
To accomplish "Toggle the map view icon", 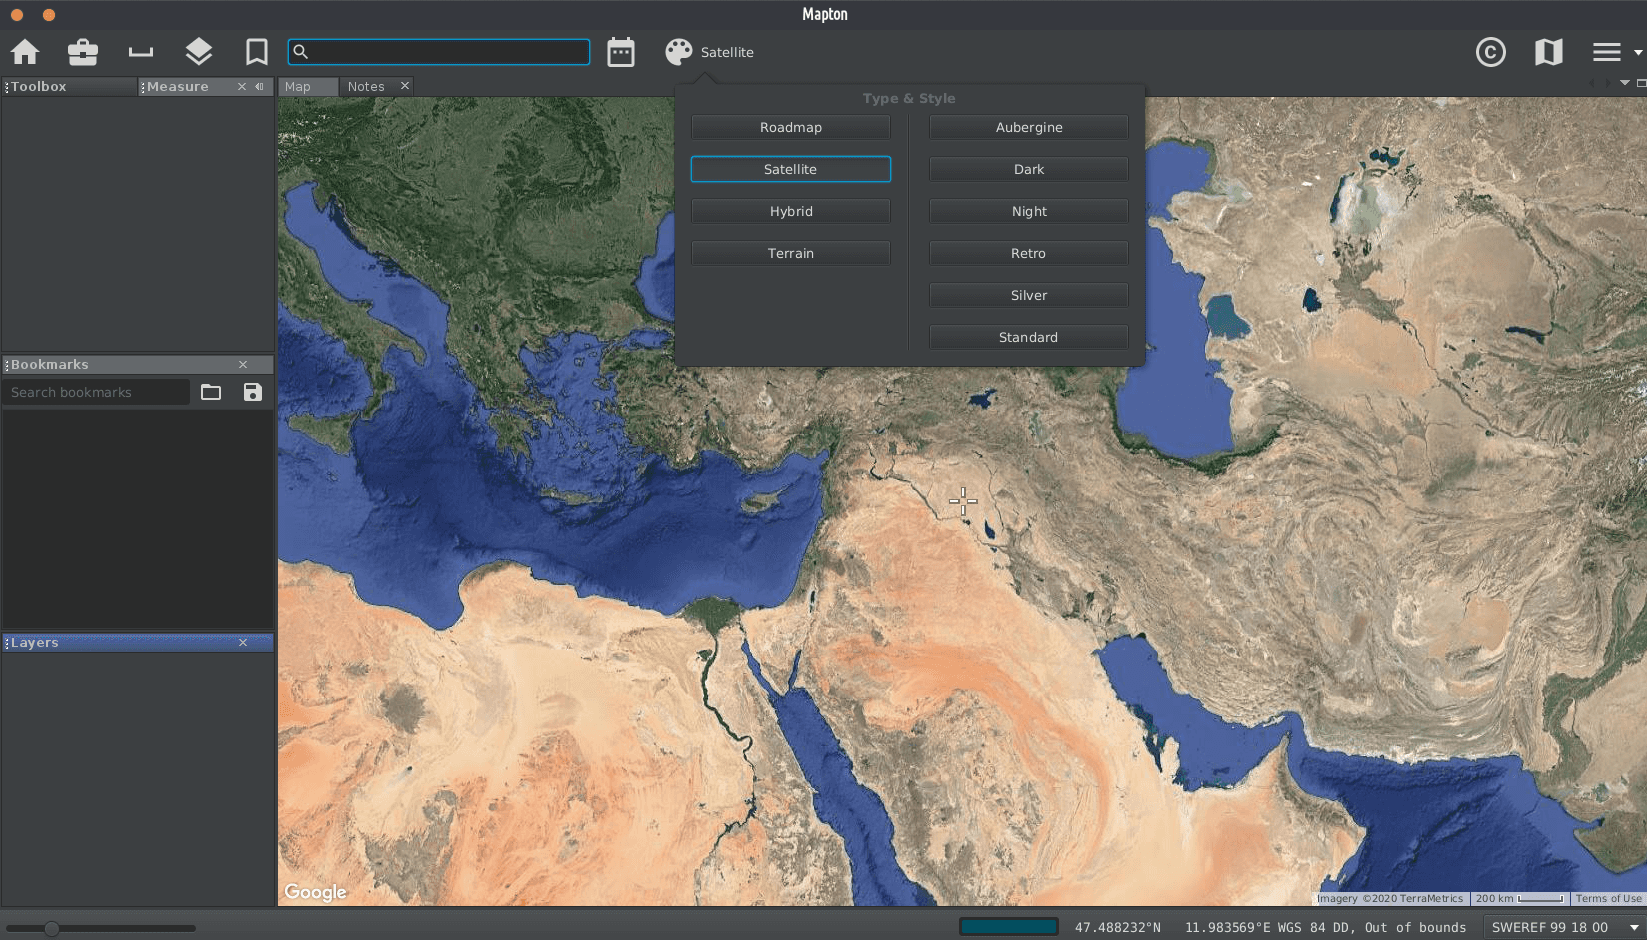I will pos(1548,52).
